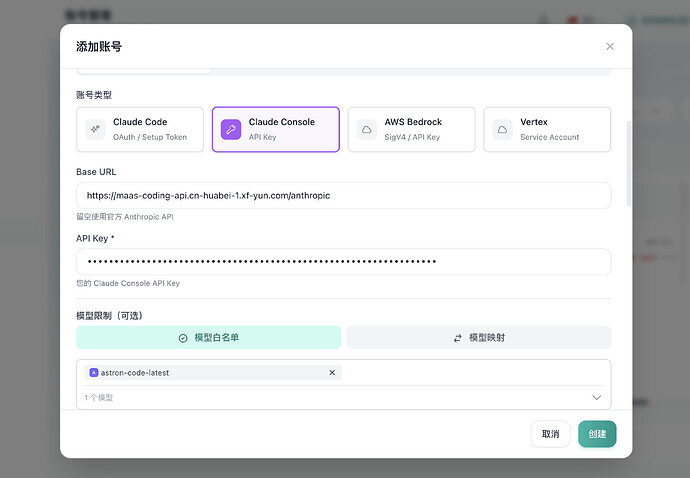Select the Claude Console account type card

point(275,129)
